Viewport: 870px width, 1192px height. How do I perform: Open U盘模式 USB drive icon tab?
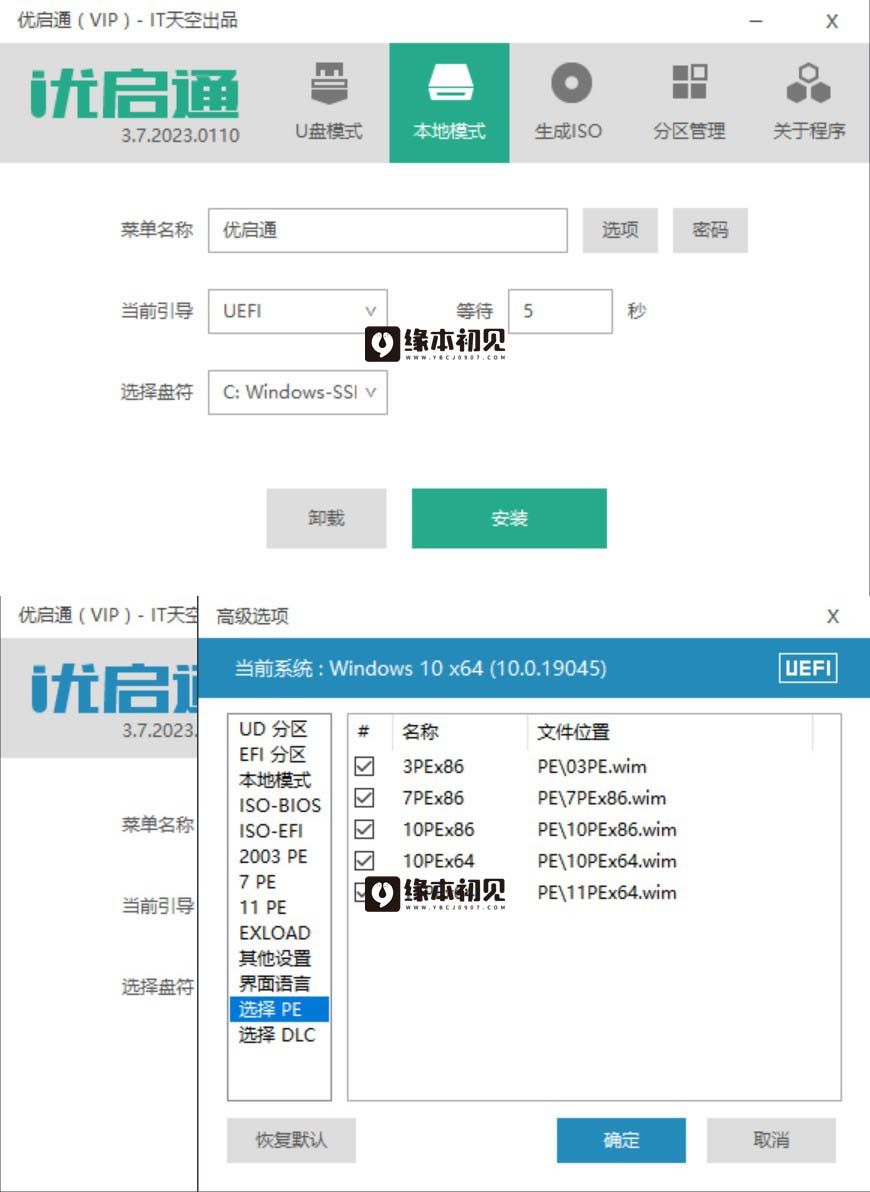tap(329, 103)
